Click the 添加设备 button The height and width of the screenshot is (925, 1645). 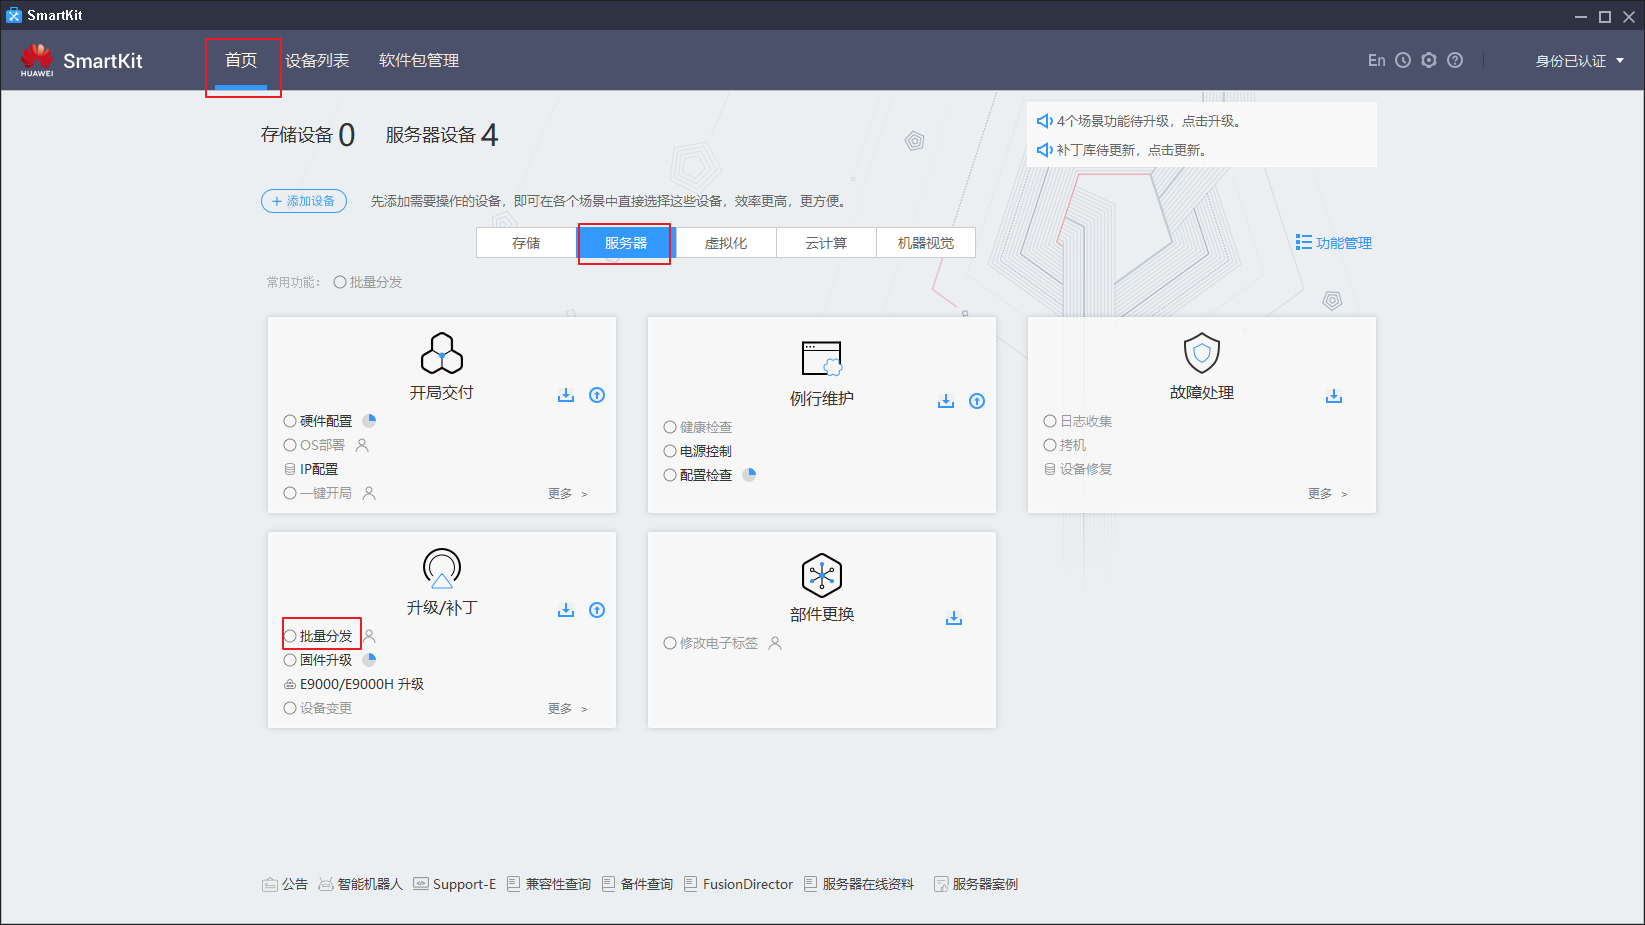(x=304, y=201)
